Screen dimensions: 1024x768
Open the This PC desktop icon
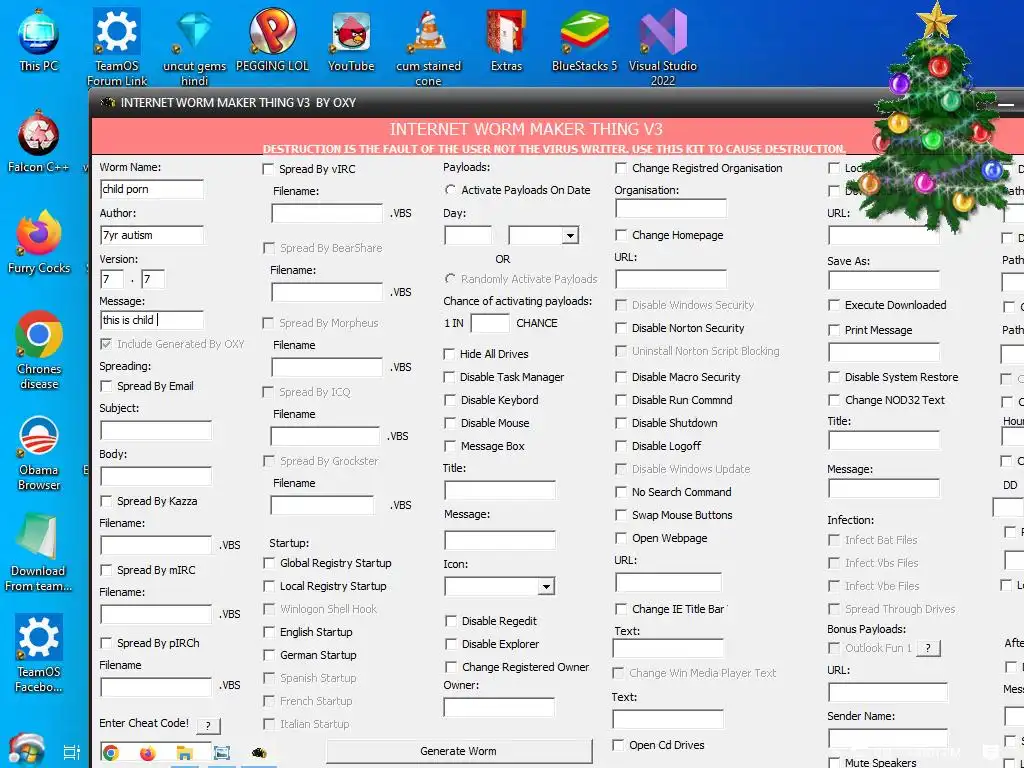[39, 40]
